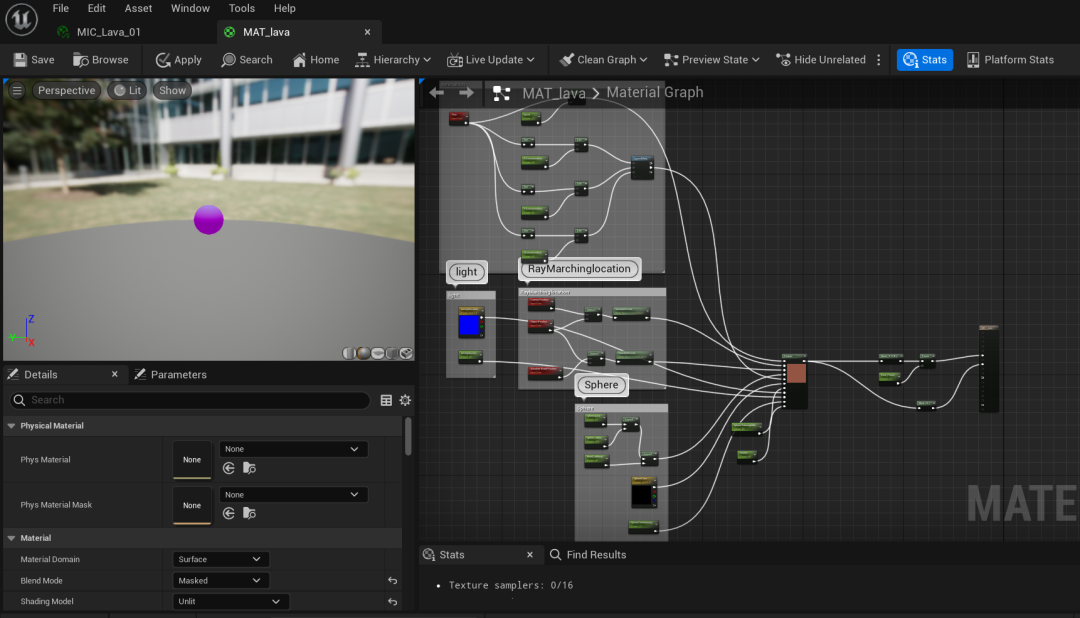The width and height of the screenshot is (1080, 618).
Task: Navigate back in the material graph
Action: click(436, 93)
